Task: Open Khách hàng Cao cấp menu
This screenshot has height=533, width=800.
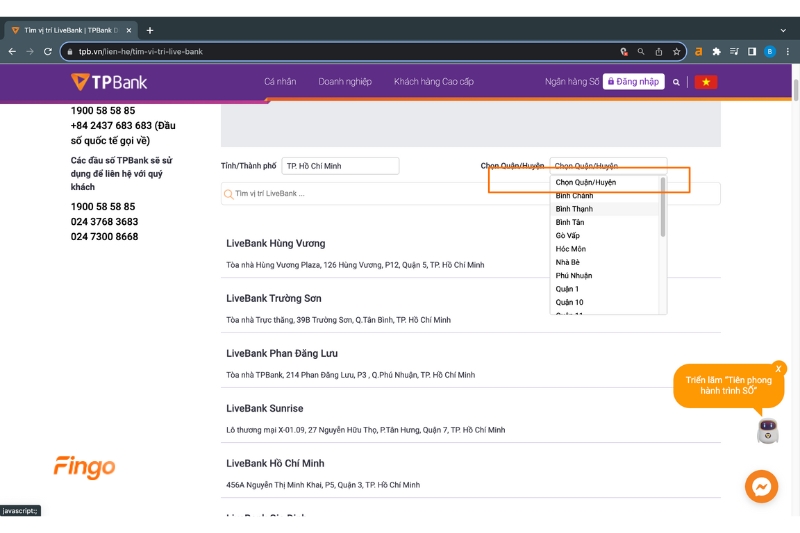Action: click(x=434, y=82)
